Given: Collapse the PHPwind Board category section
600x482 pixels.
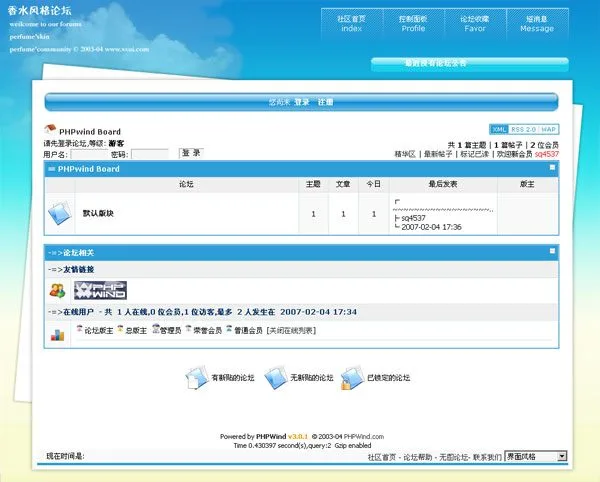Looking at the screenshot, I should click(552, 168).
